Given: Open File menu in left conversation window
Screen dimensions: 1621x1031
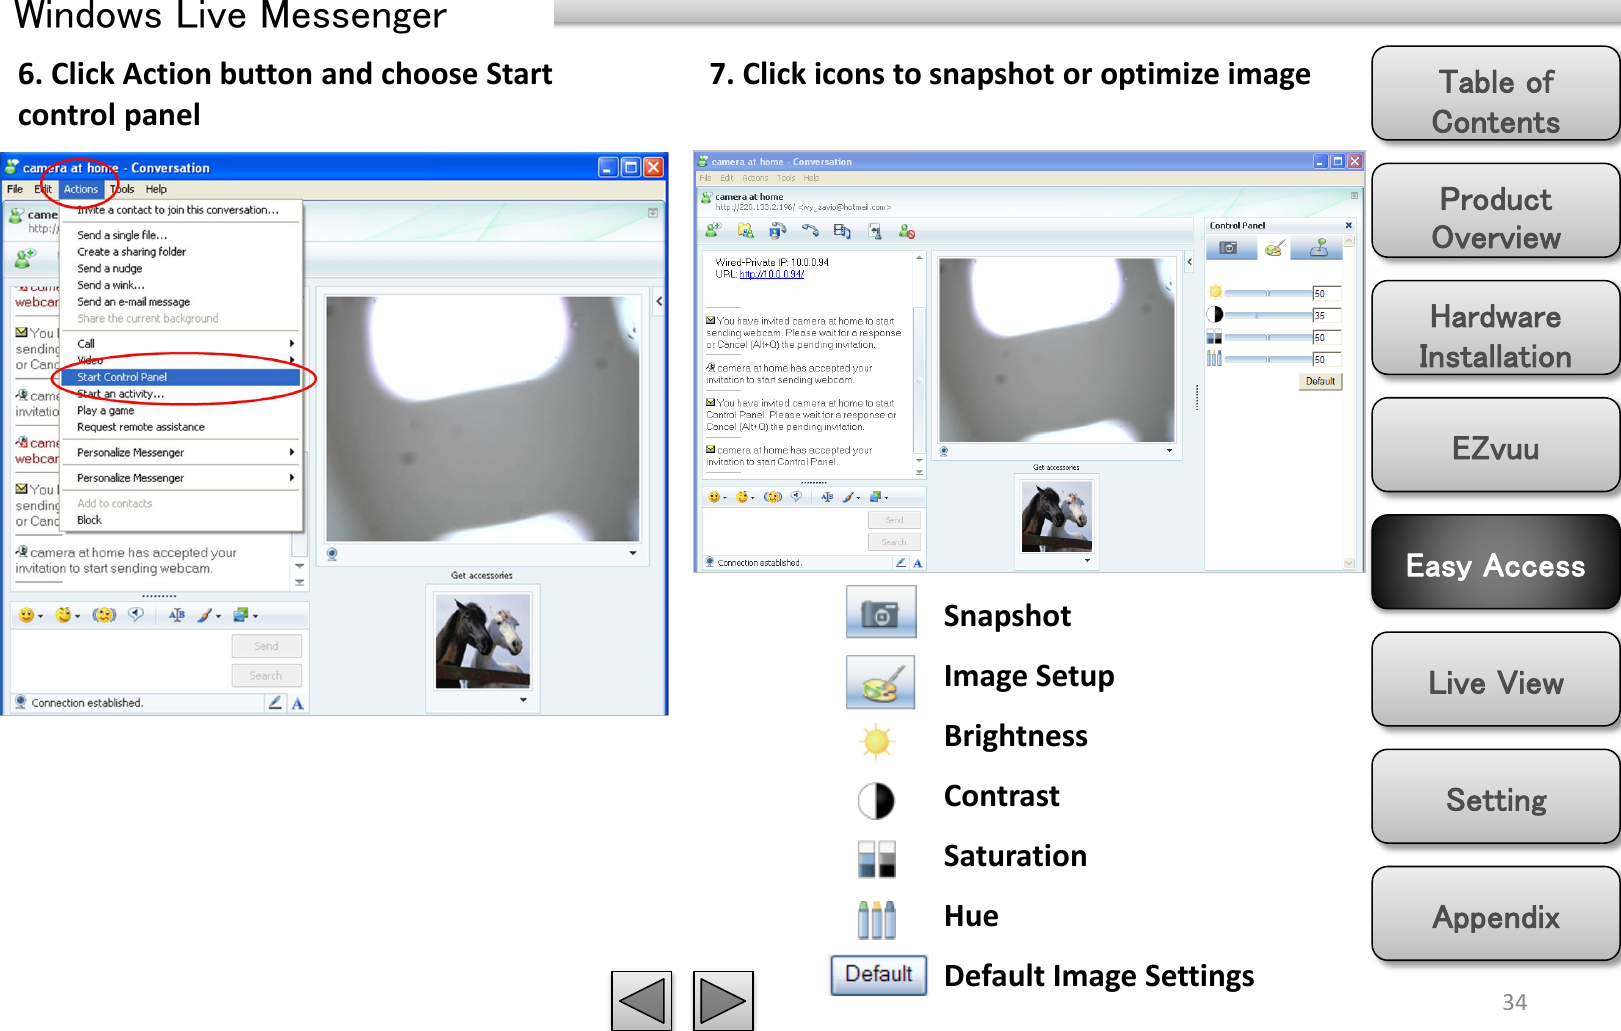Looking at the screenshot, I should [x=15, y=189].
